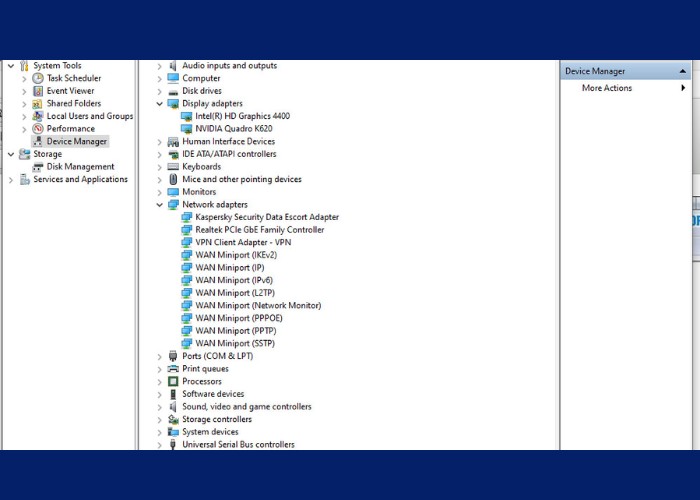Click the Shared Folders icon

point(38,104)
